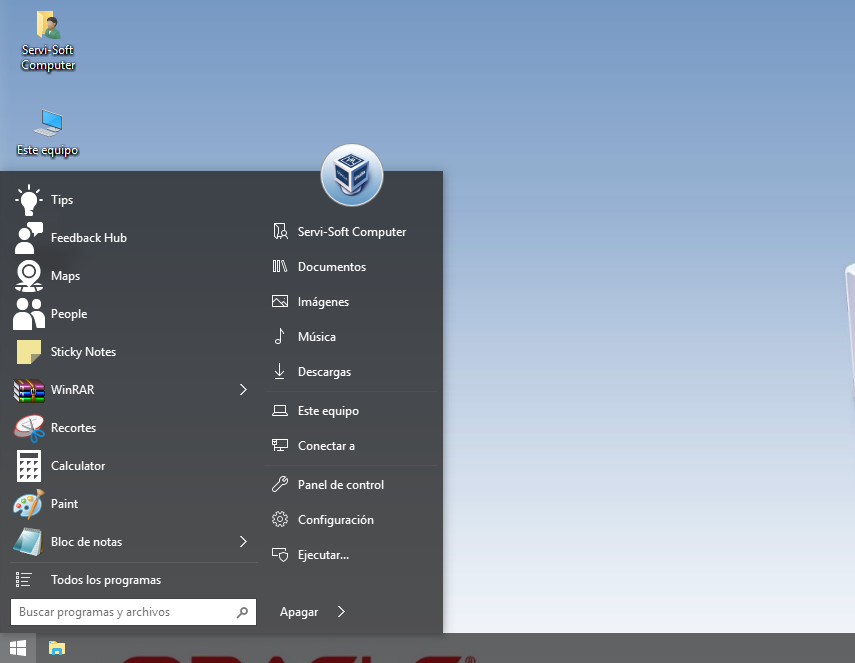Click the Windows Start button

[x=18, y=648]
